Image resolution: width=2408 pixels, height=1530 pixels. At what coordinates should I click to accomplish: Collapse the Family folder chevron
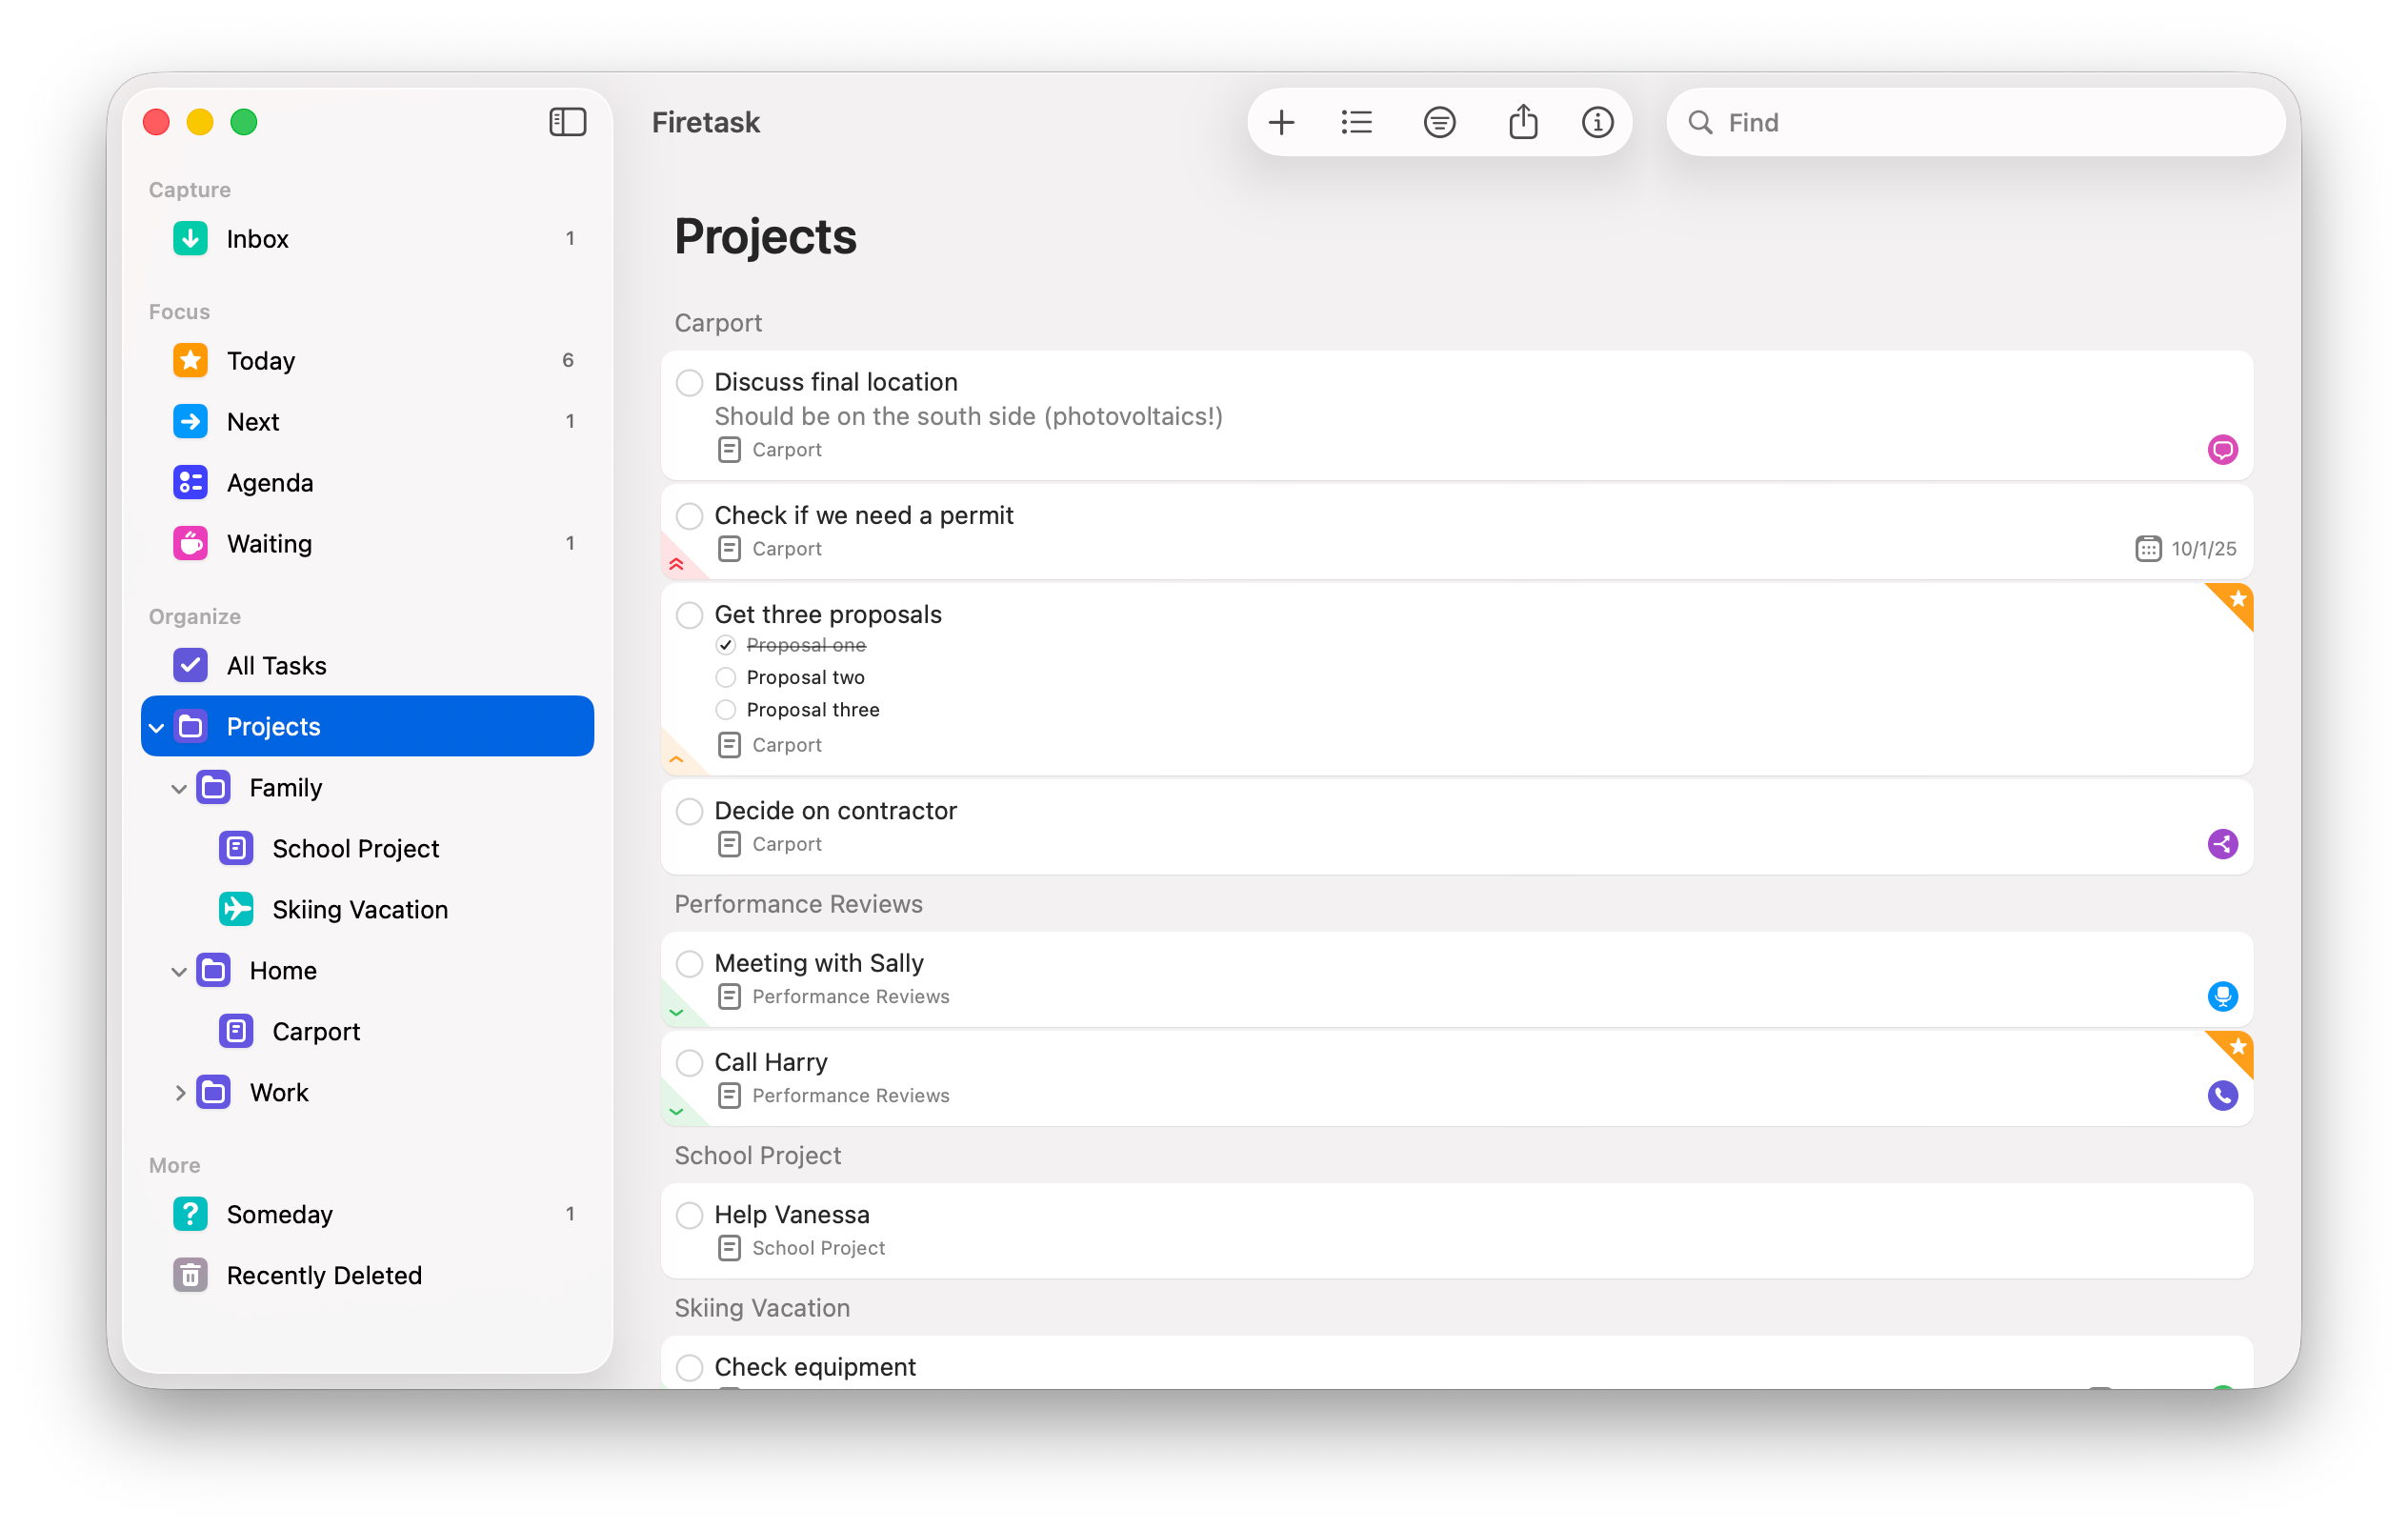(179, 788)
